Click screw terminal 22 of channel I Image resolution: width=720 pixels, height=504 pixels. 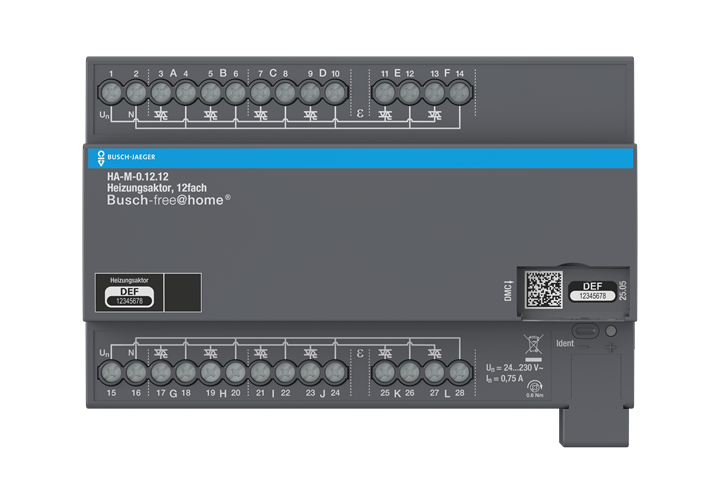click(x=285, y=372)
